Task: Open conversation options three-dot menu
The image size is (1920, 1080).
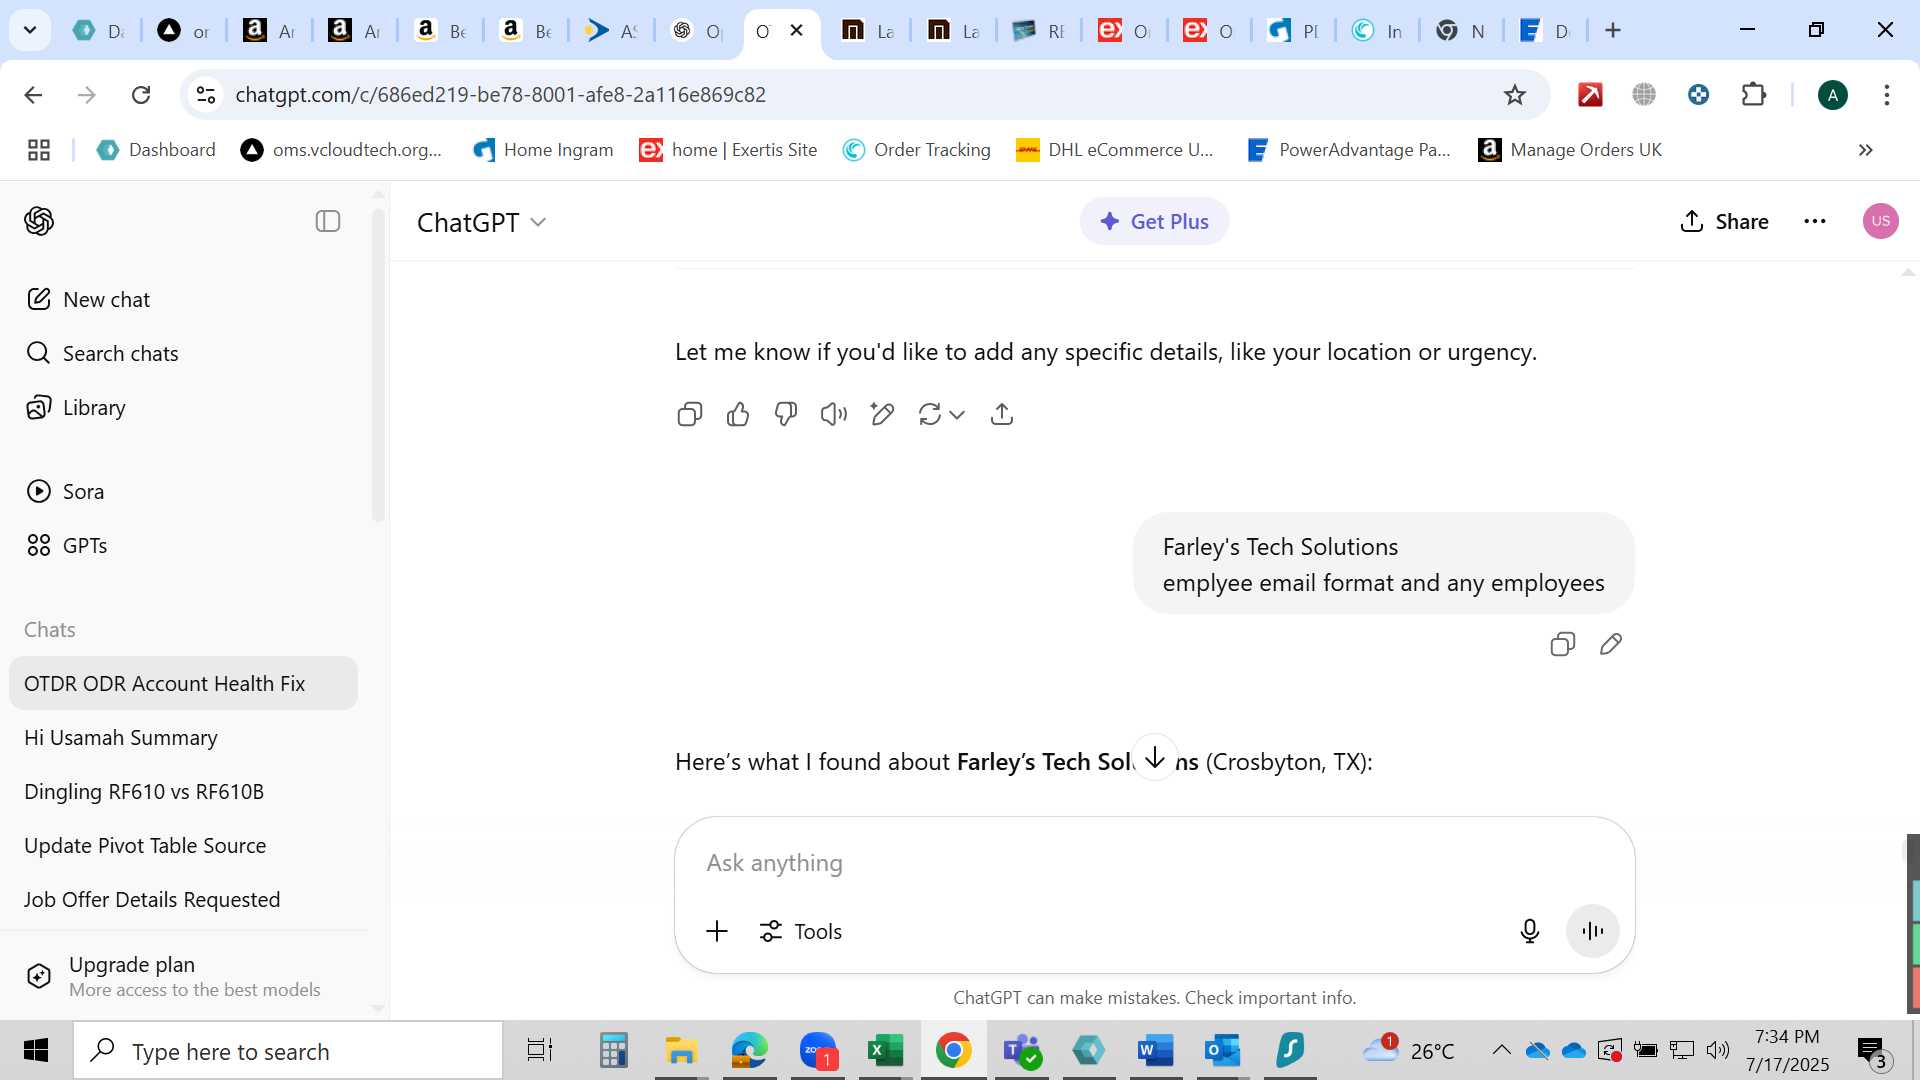Action: pyautogui.click(x=1815, y=221)
